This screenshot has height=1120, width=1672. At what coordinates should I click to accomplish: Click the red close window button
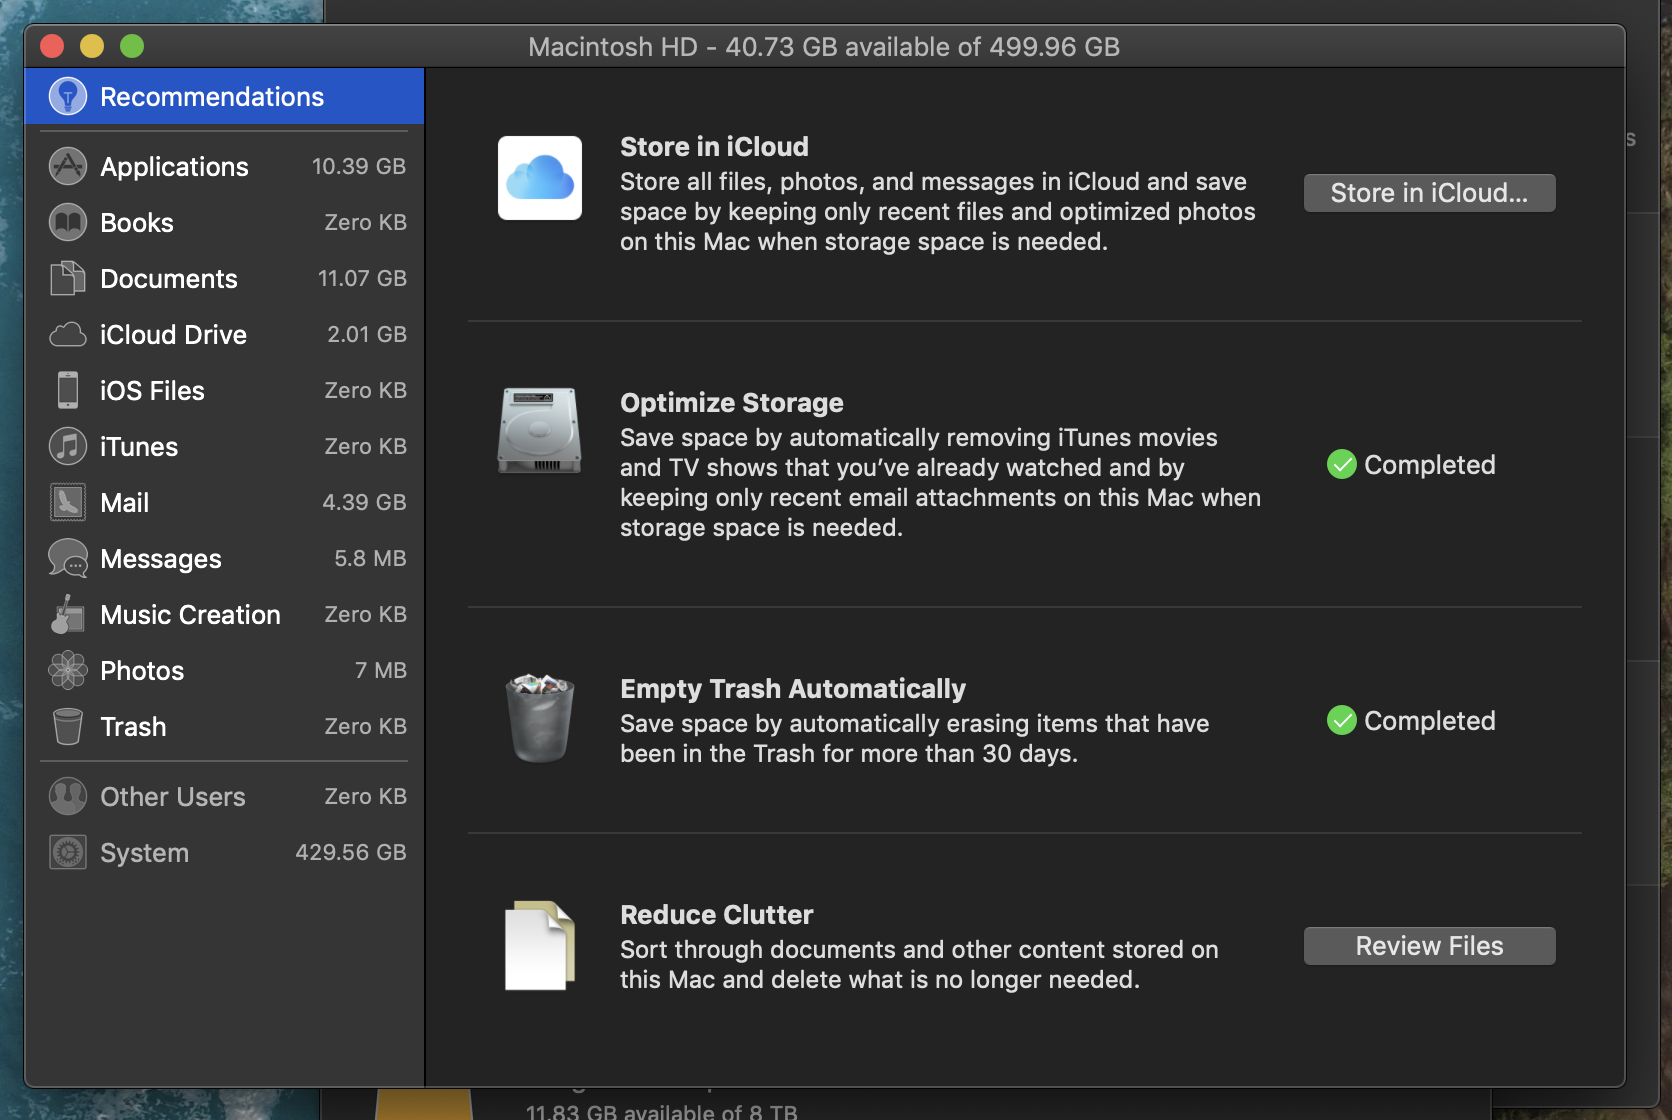[52, 46]
